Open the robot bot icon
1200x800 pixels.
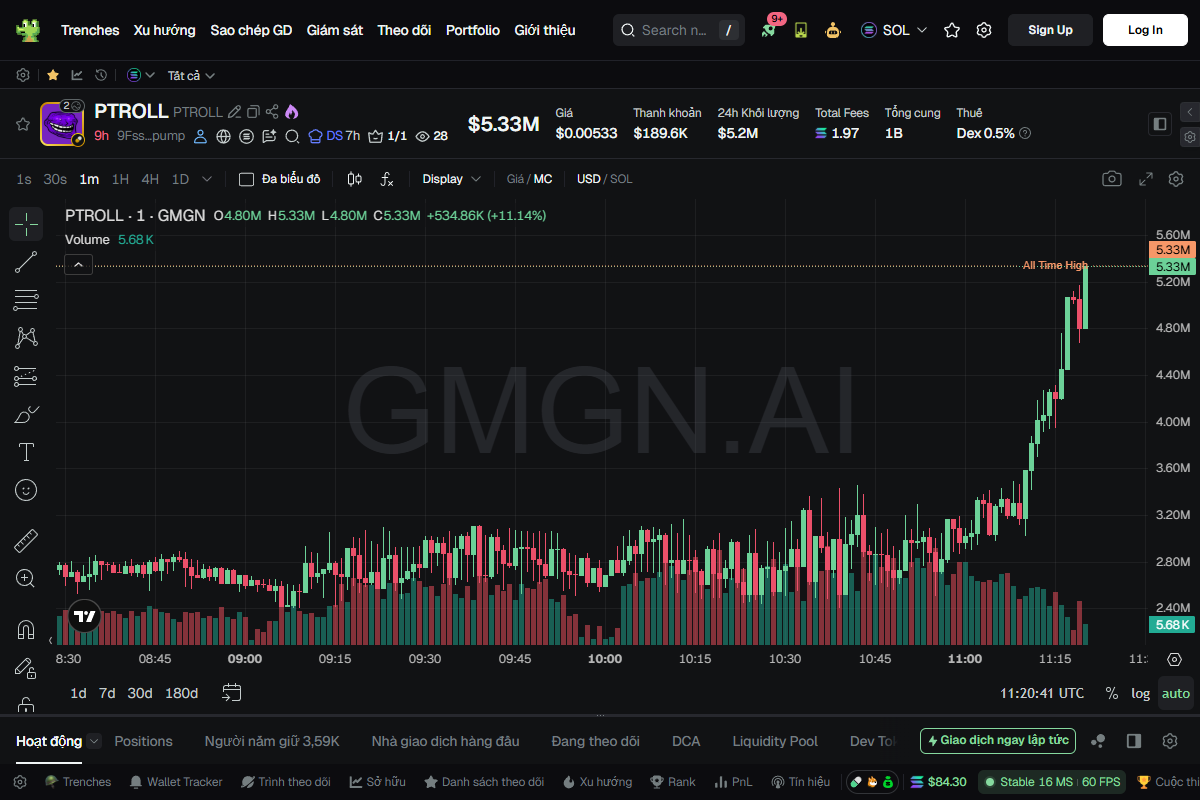[x=833, y=30]
